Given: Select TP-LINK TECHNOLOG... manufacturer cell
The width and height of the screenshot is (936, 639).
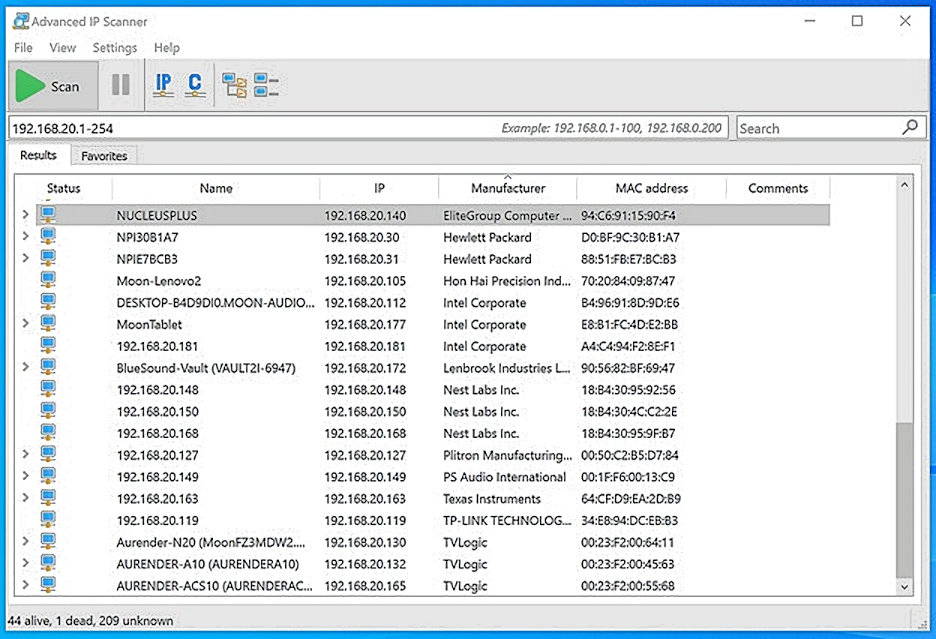Looking at the screenshot, I should (507, 520).
